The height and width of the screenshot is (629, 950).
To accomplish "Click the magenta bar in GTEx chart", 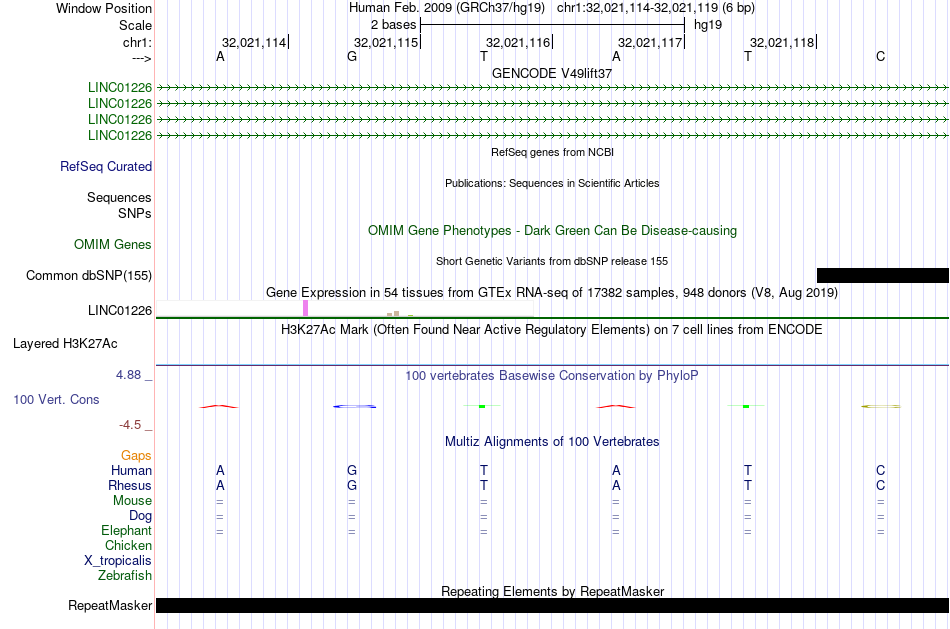I will pyautogui.click(x=305, y=308).
